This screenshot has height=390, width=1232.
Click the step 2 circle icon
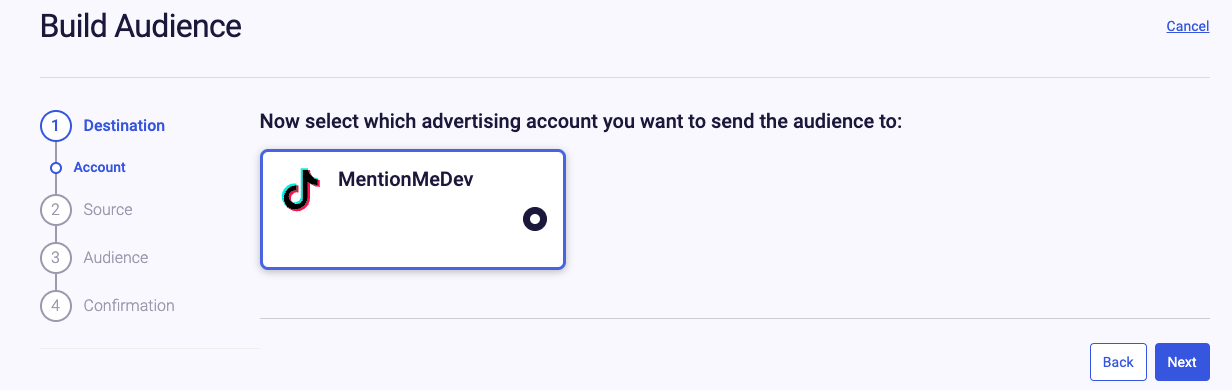pos(56,210)
